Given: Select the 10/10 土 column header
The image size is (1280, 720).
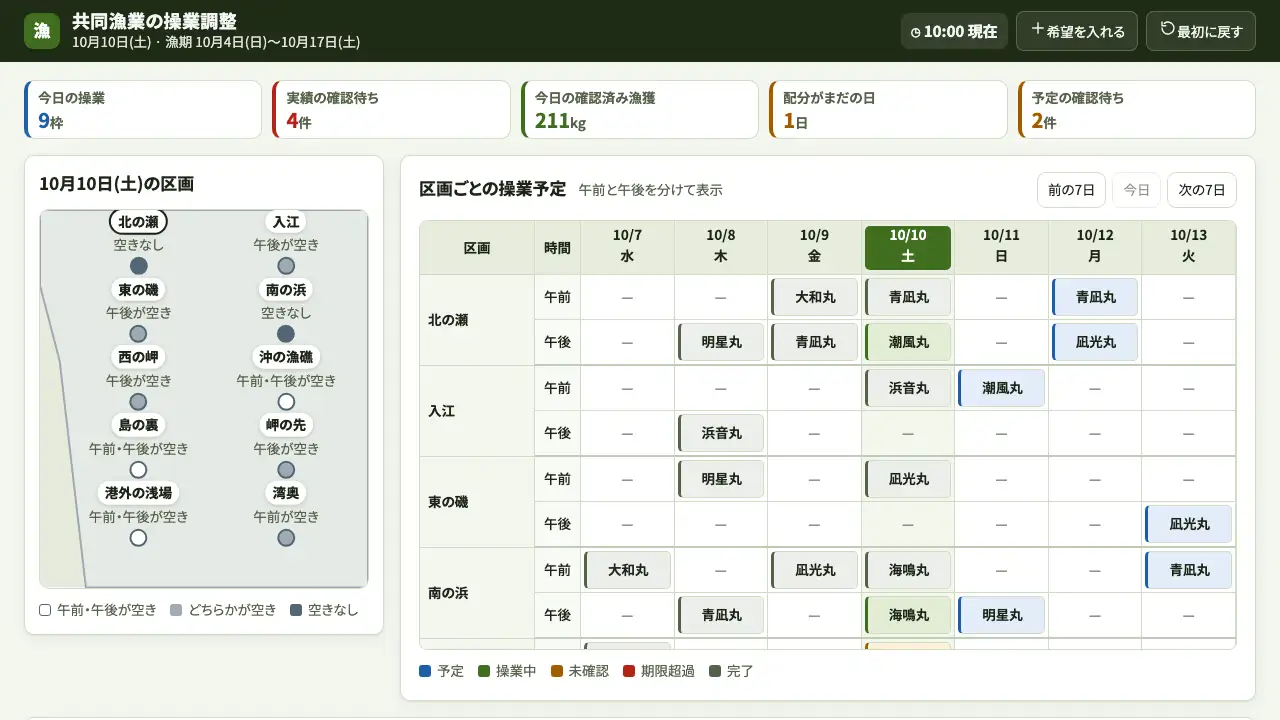Looking at the screenshot, I should [908, 247].
